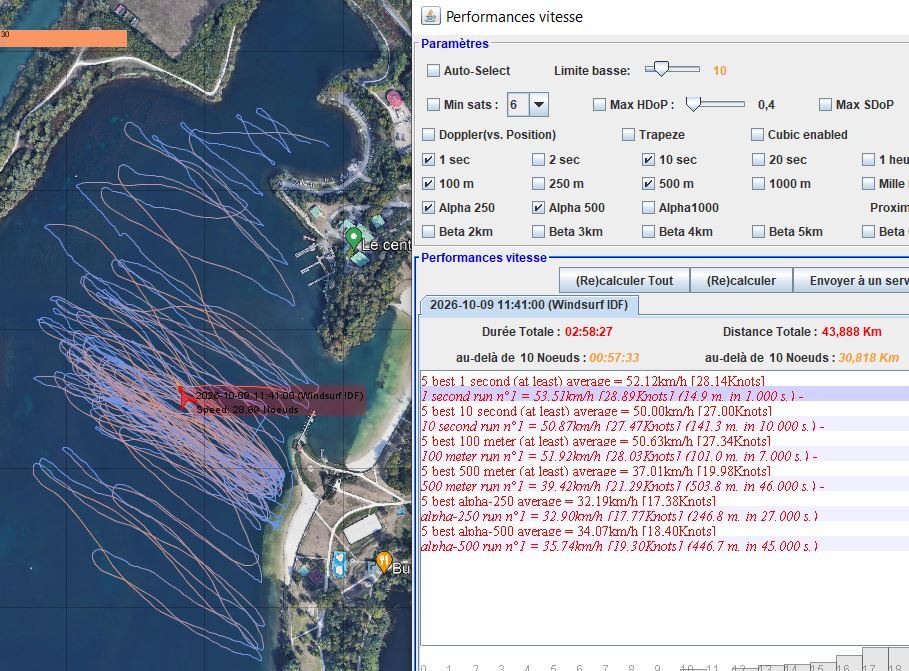Check the Alpha1000 checkbox
The width and height of the screenshot is (909, 671).
point(649,208)
